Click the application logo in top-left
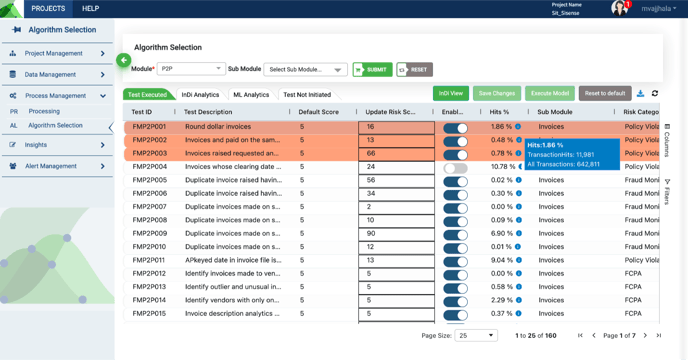 point(11,9)
